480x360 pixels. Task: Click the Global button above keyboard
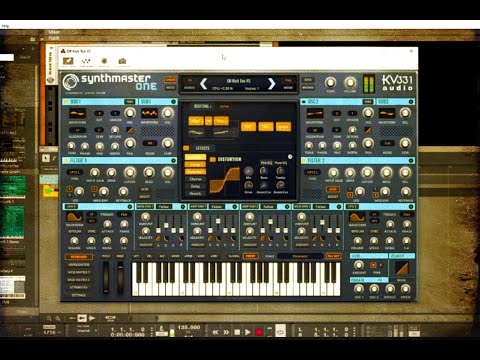[234, 256]
